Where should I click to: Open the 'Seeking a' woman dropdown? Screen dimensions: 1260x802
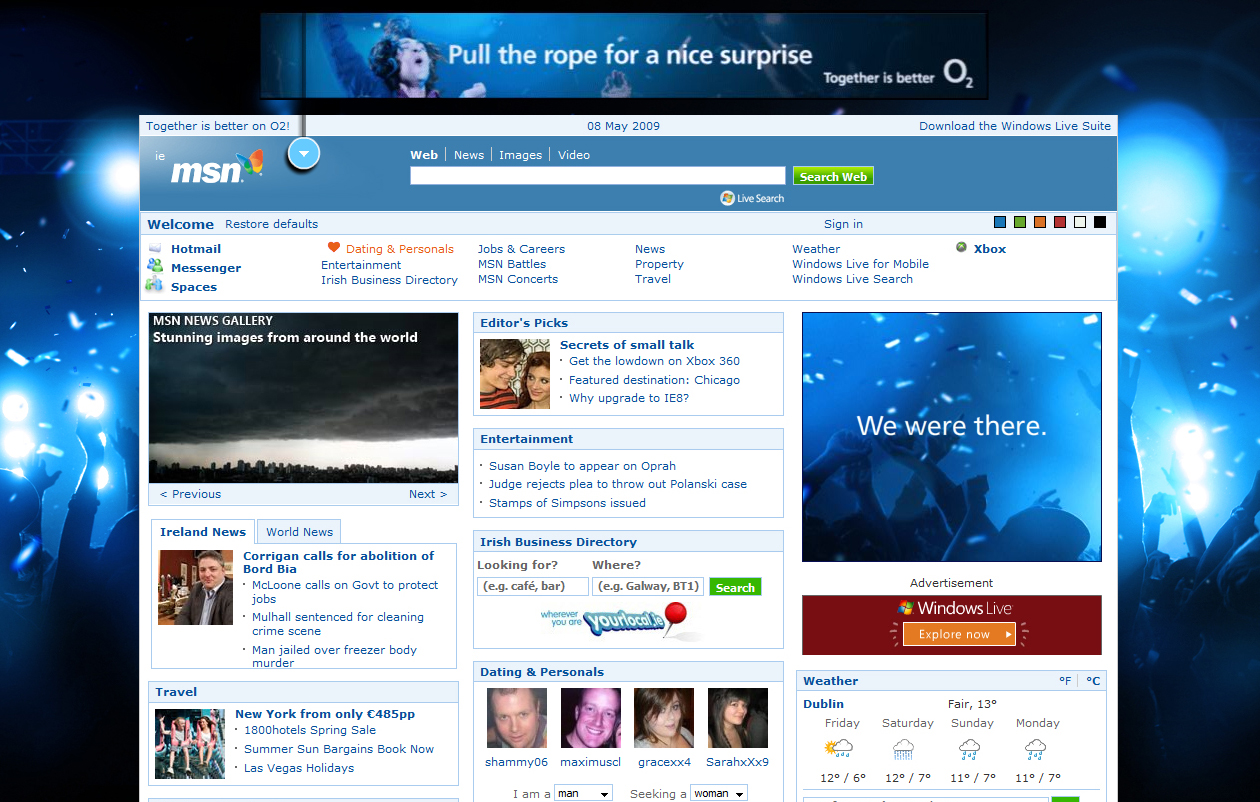(719, 793)
